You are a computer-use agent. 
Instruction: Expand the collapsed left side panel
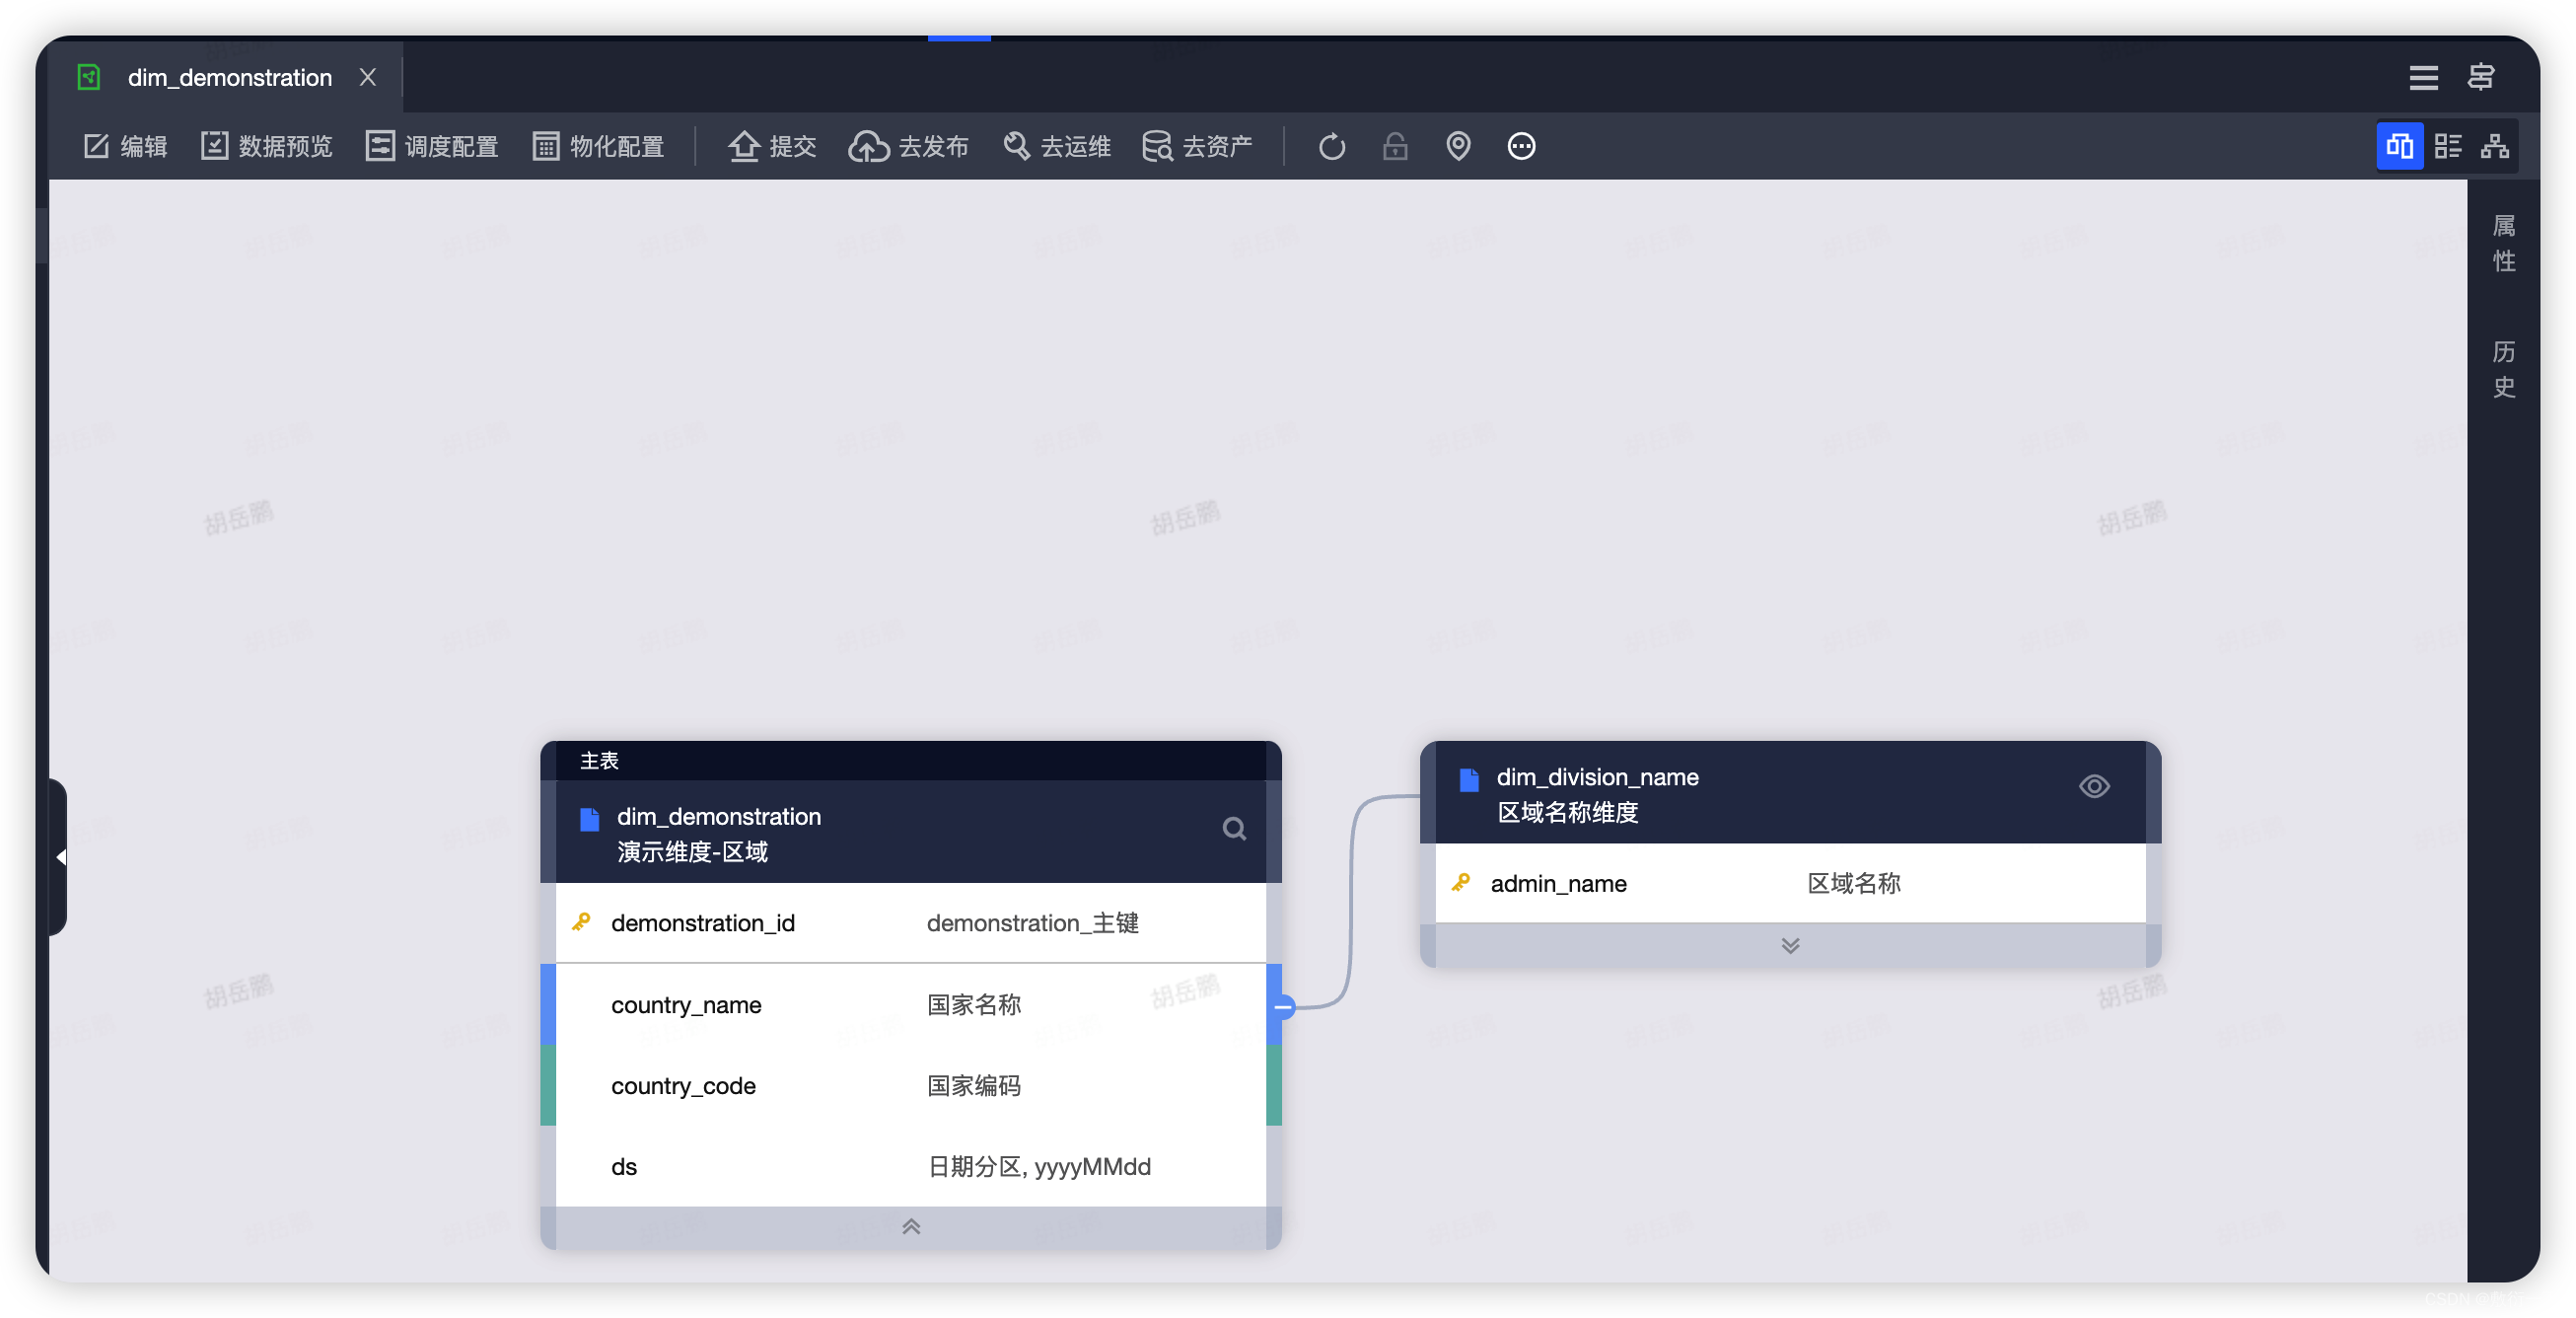point(60,857)
